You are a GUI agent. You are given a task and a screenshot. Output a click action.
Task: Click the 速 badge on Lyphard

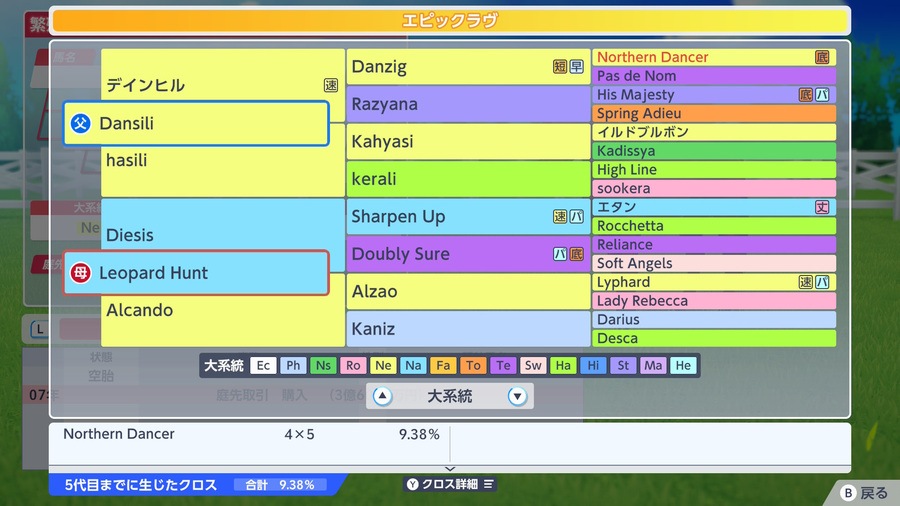pyautogui.click(x=806, y=282)
